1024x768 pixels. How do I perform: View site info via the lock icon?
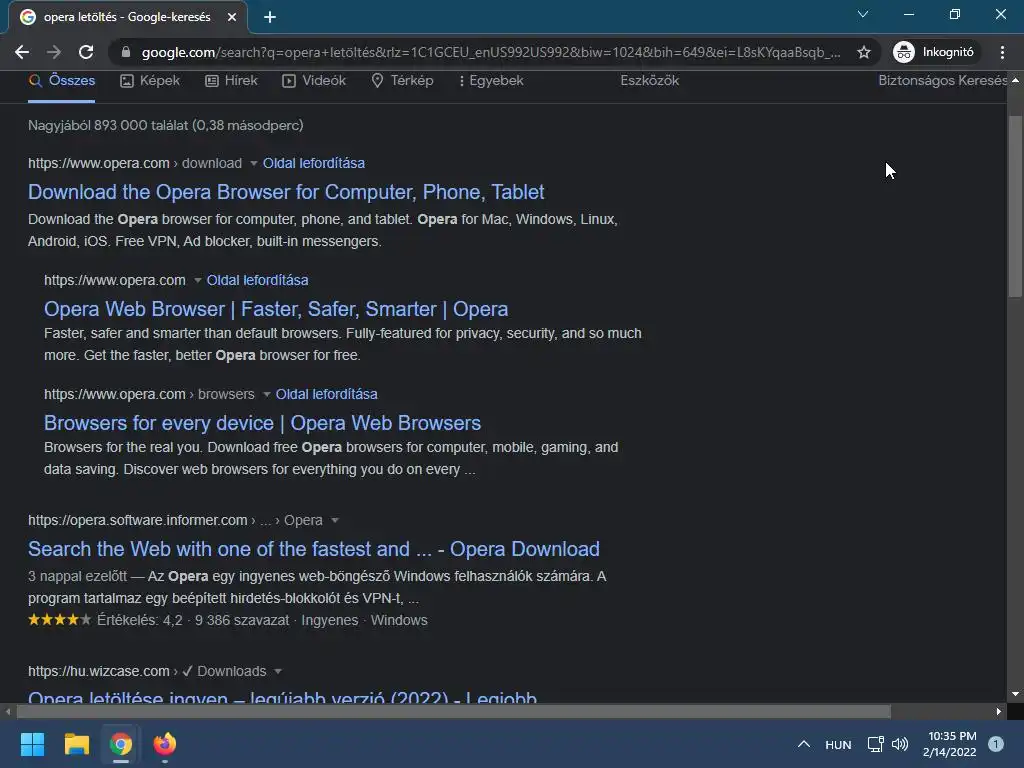click(x=126, y=52)
